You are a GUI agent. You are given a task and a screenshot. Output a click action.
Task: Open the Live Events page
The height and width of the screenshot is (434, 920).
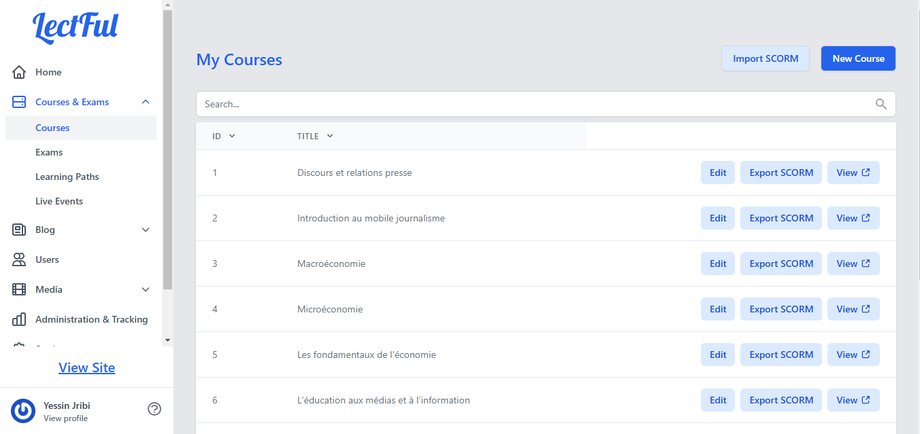[x=59, y=202]
